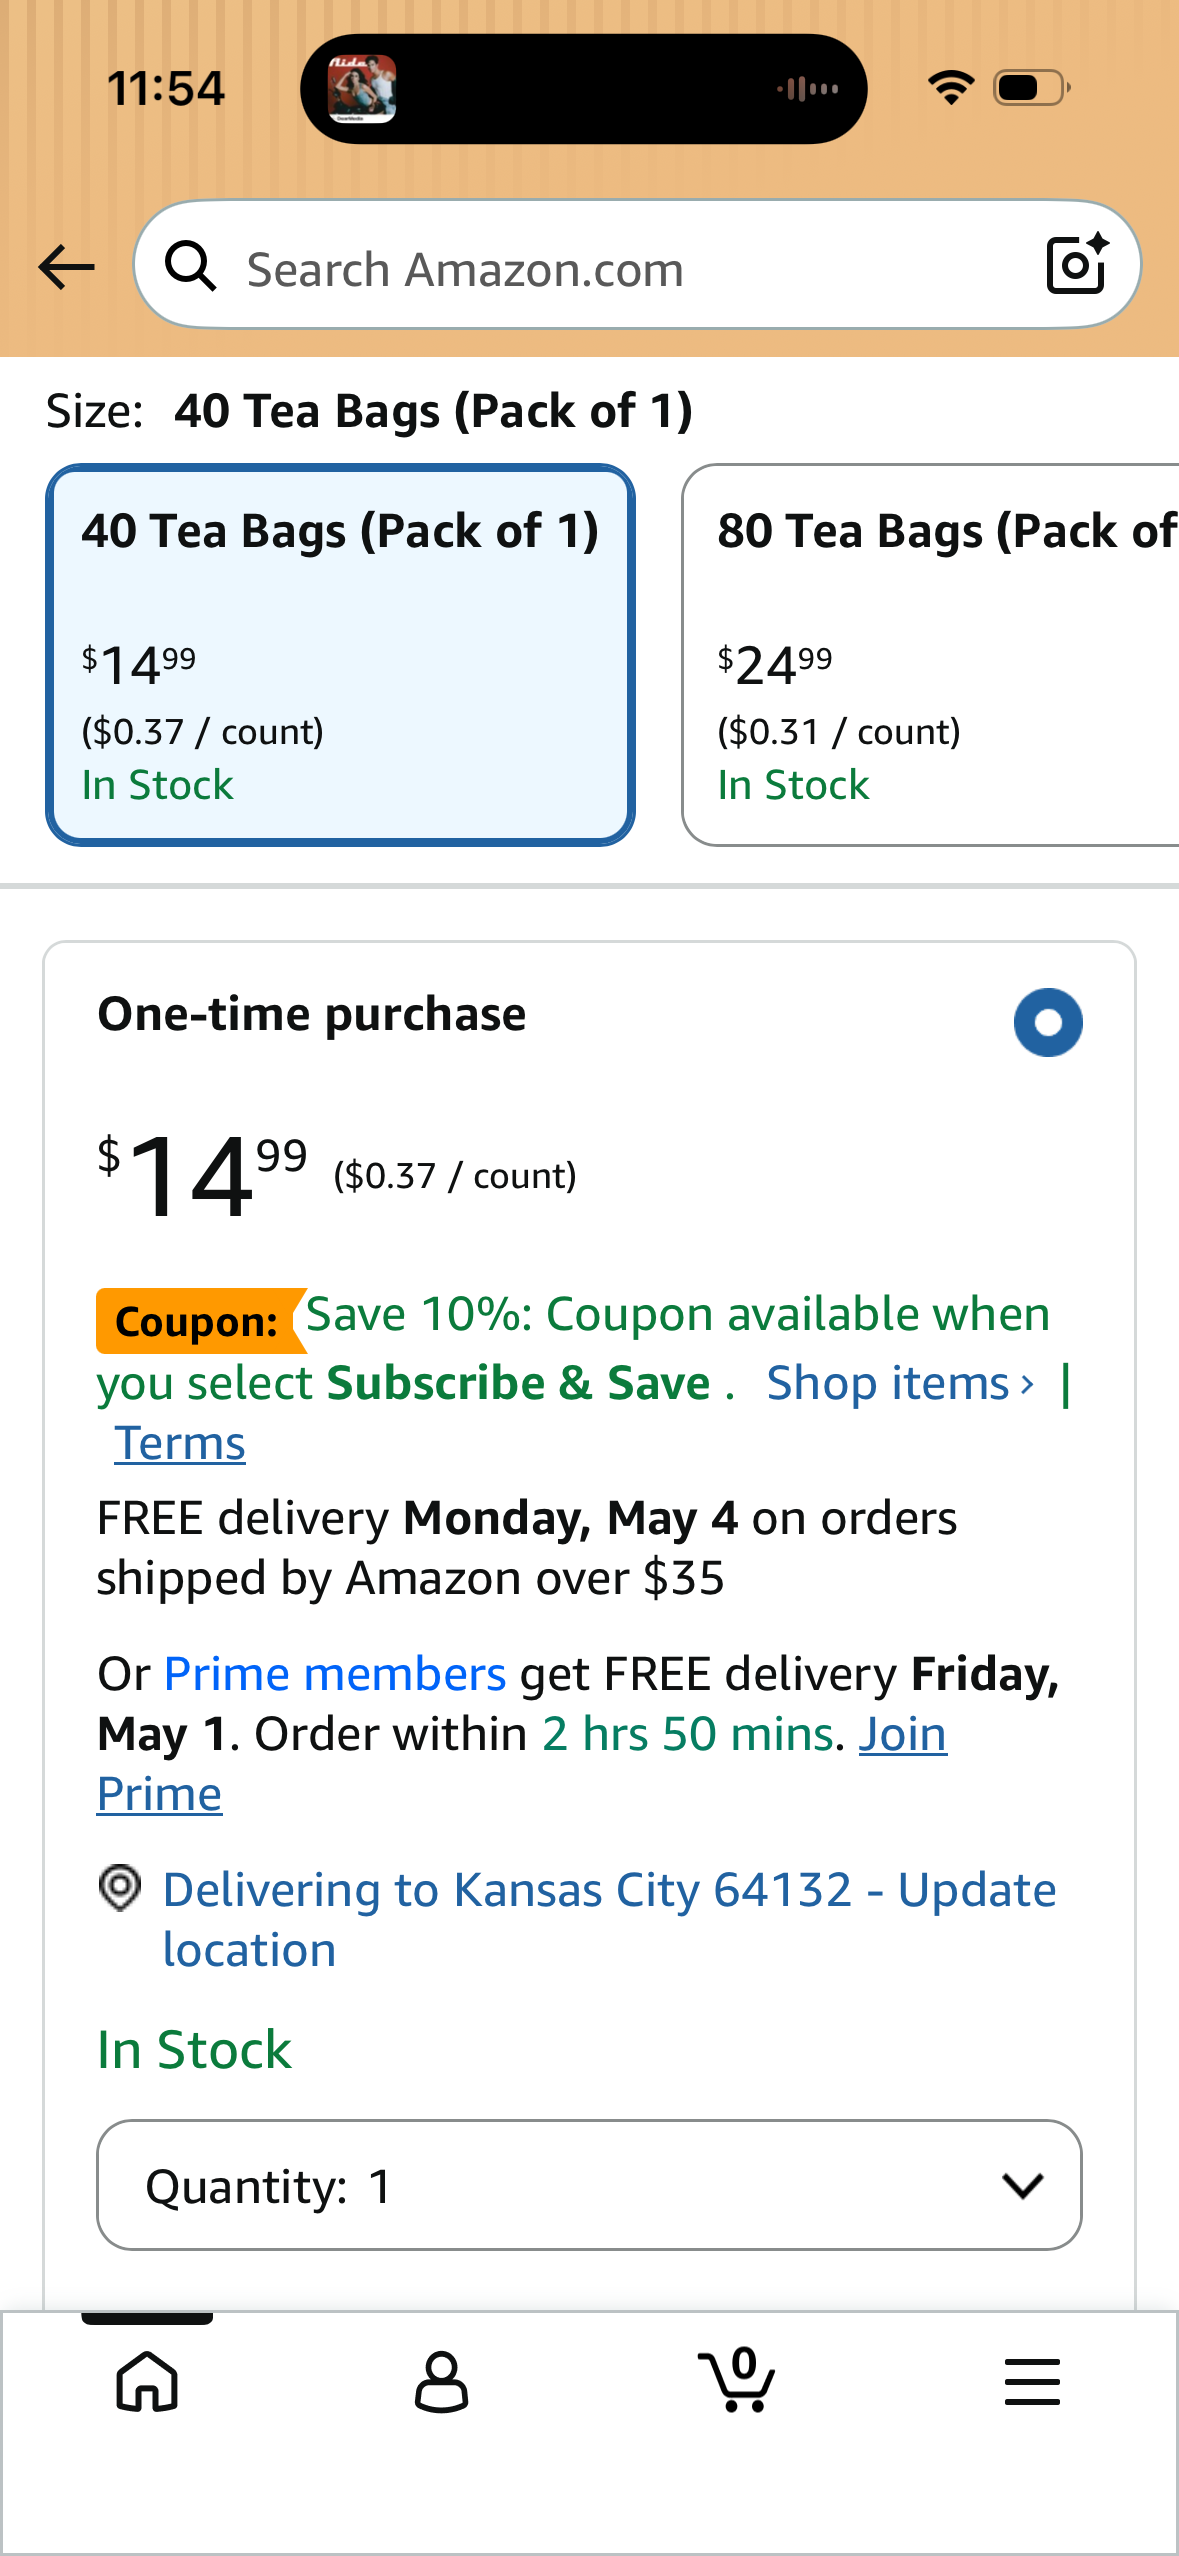Go to Home tab icon
1179x2556 pixels.
coord(147,2381)
